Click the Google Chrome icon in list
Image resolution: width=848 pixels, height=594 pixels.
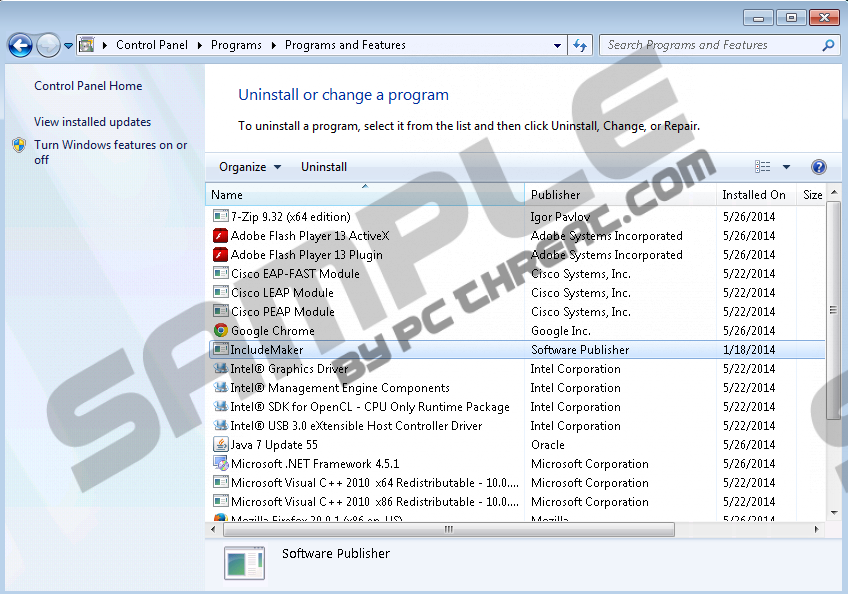tap(221, 331)
